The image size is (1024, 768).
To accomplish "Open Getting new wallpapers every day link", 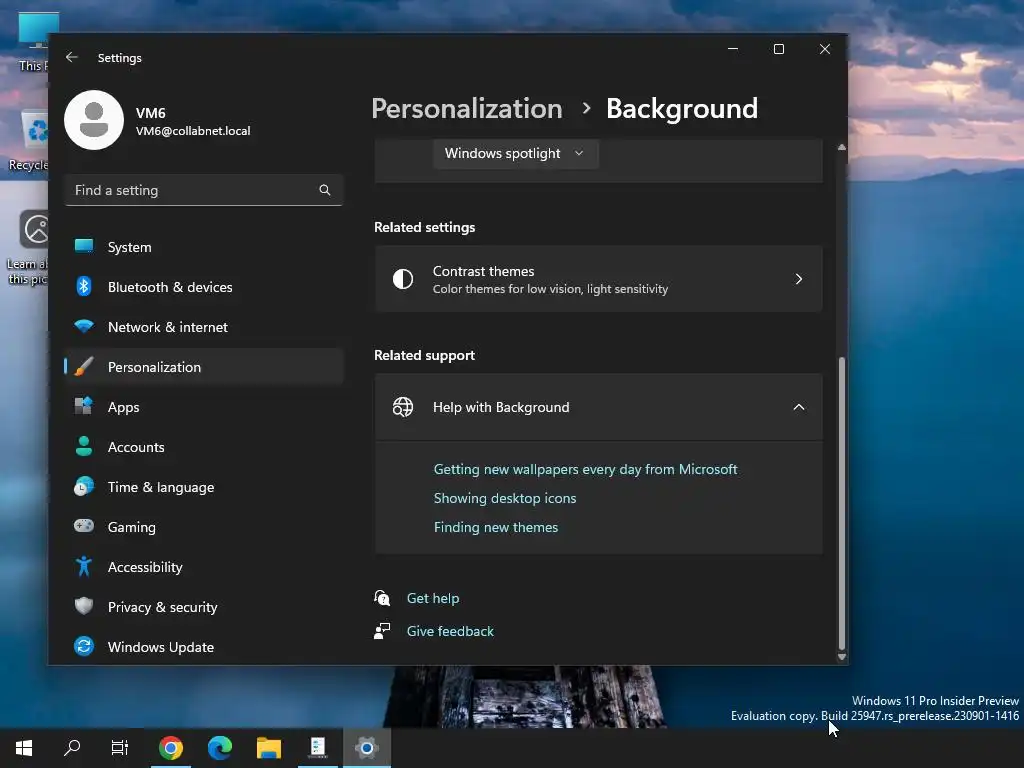I will coord(585,469).
